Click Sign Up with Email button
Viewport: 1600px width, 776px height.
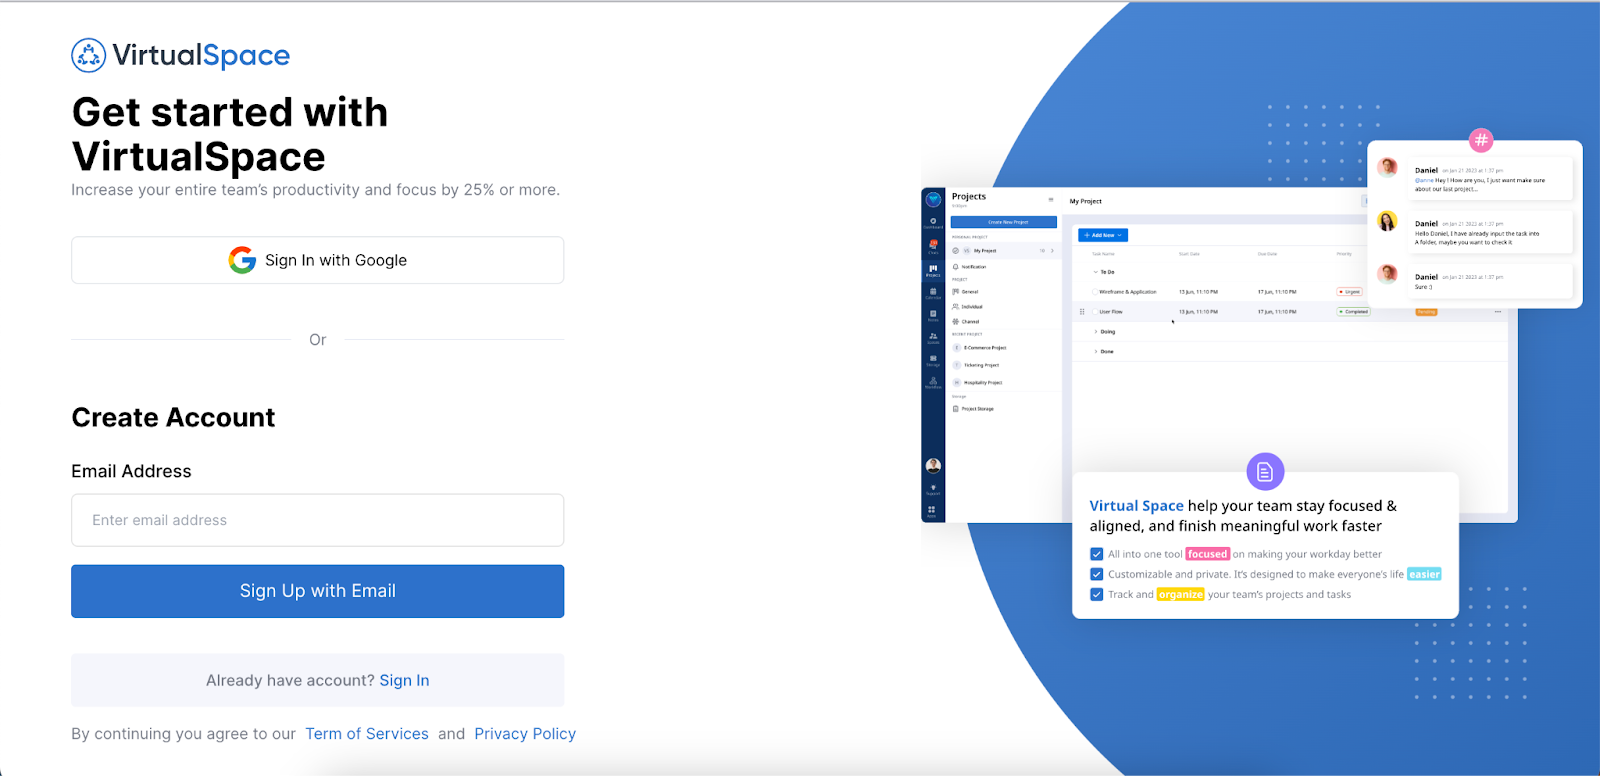click(x=317, y=591)
